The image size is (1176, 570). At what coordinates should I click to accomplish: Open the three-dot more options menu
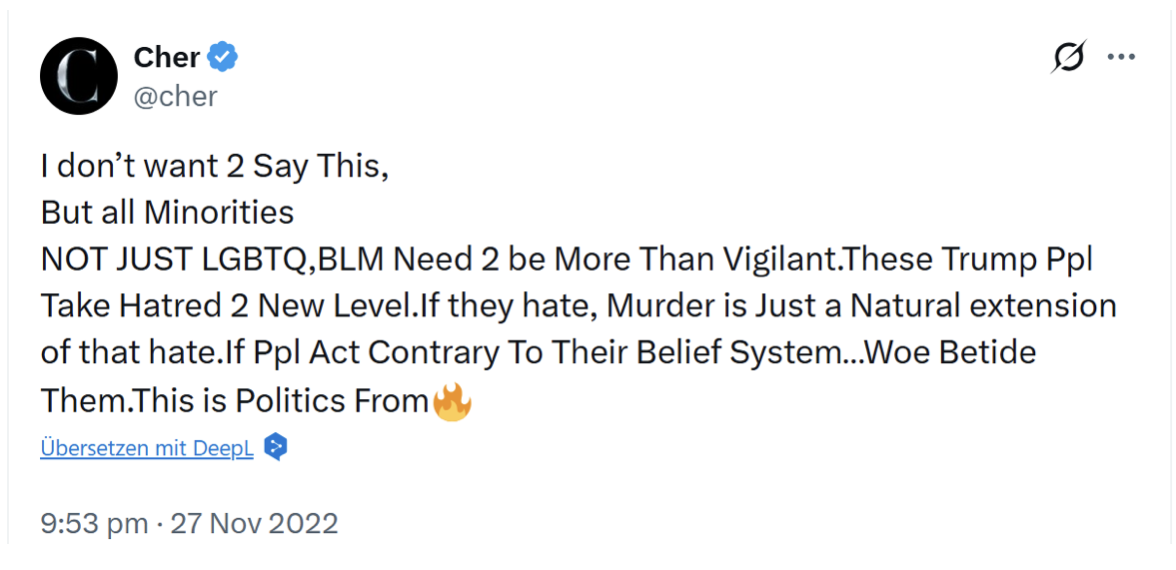(x=1121, y=58)
